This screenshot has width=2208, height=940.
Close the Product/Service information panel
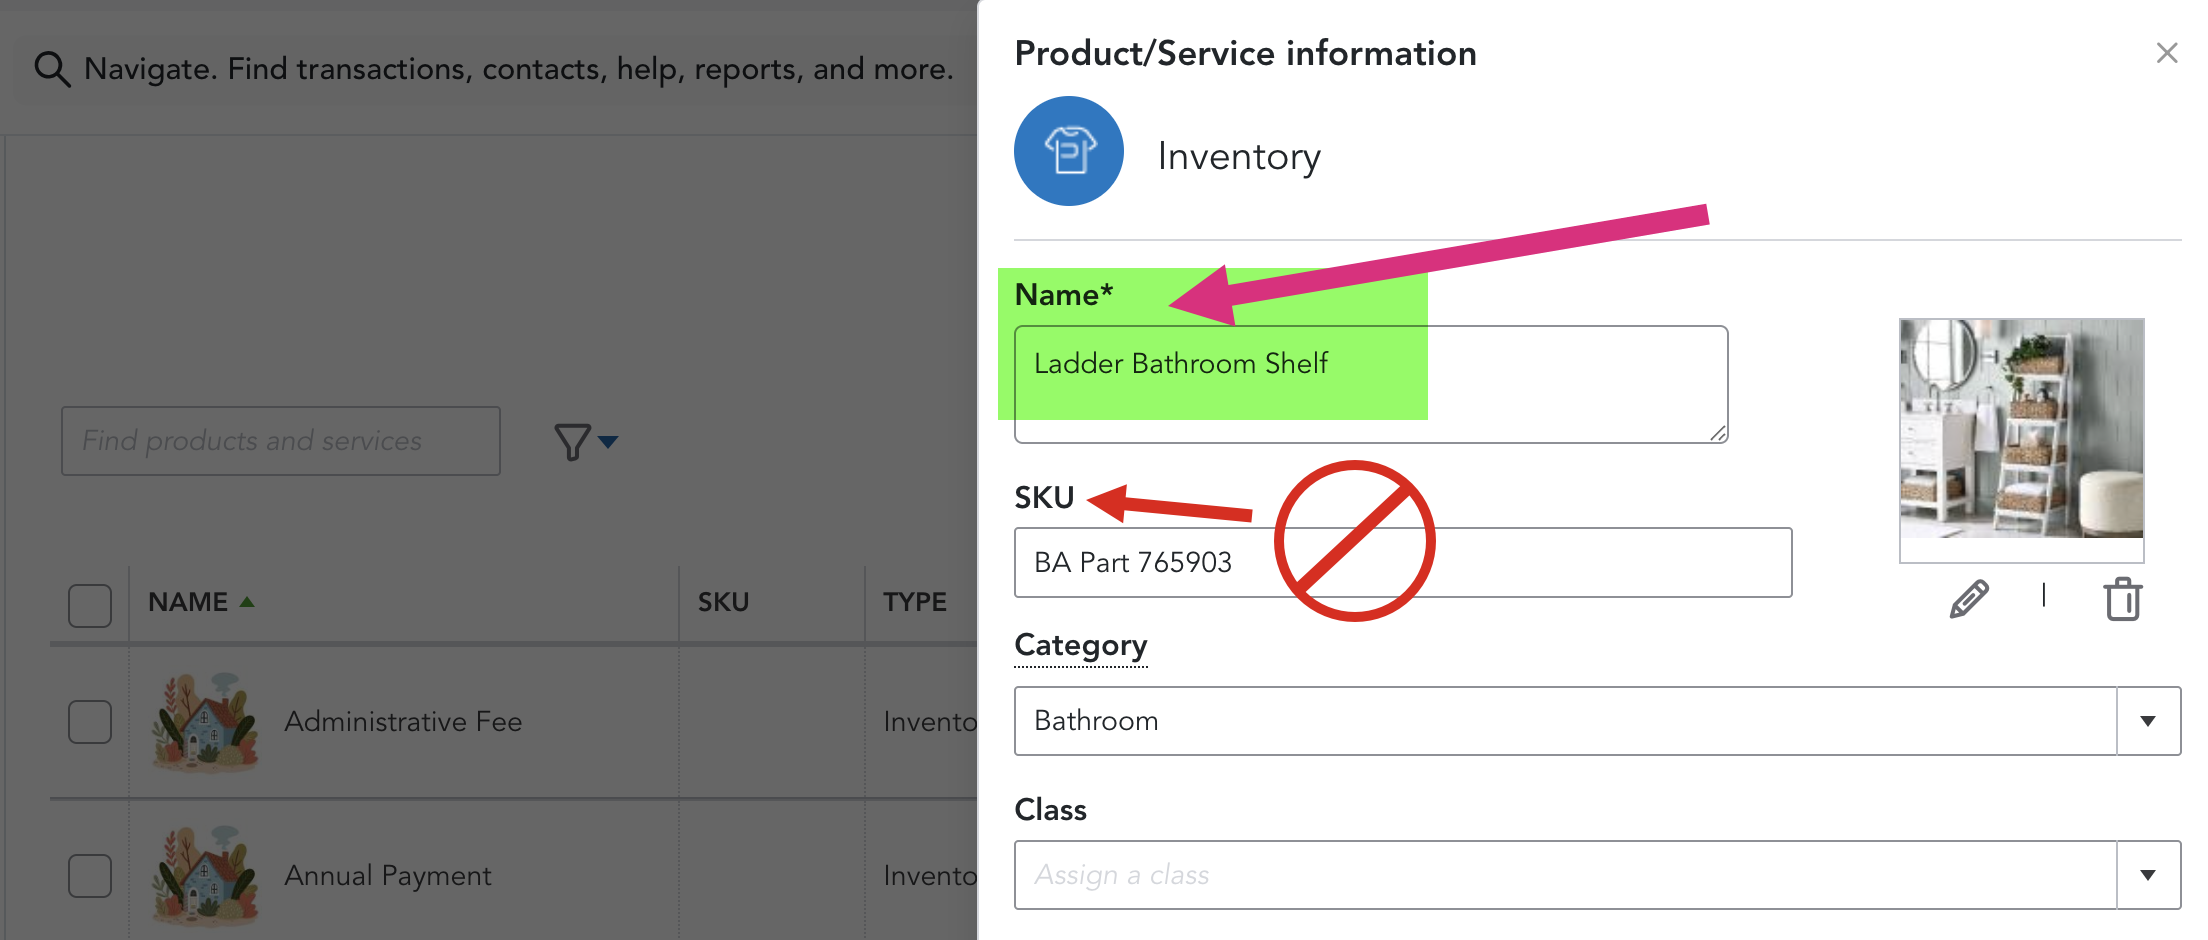tap(2167, 53)
